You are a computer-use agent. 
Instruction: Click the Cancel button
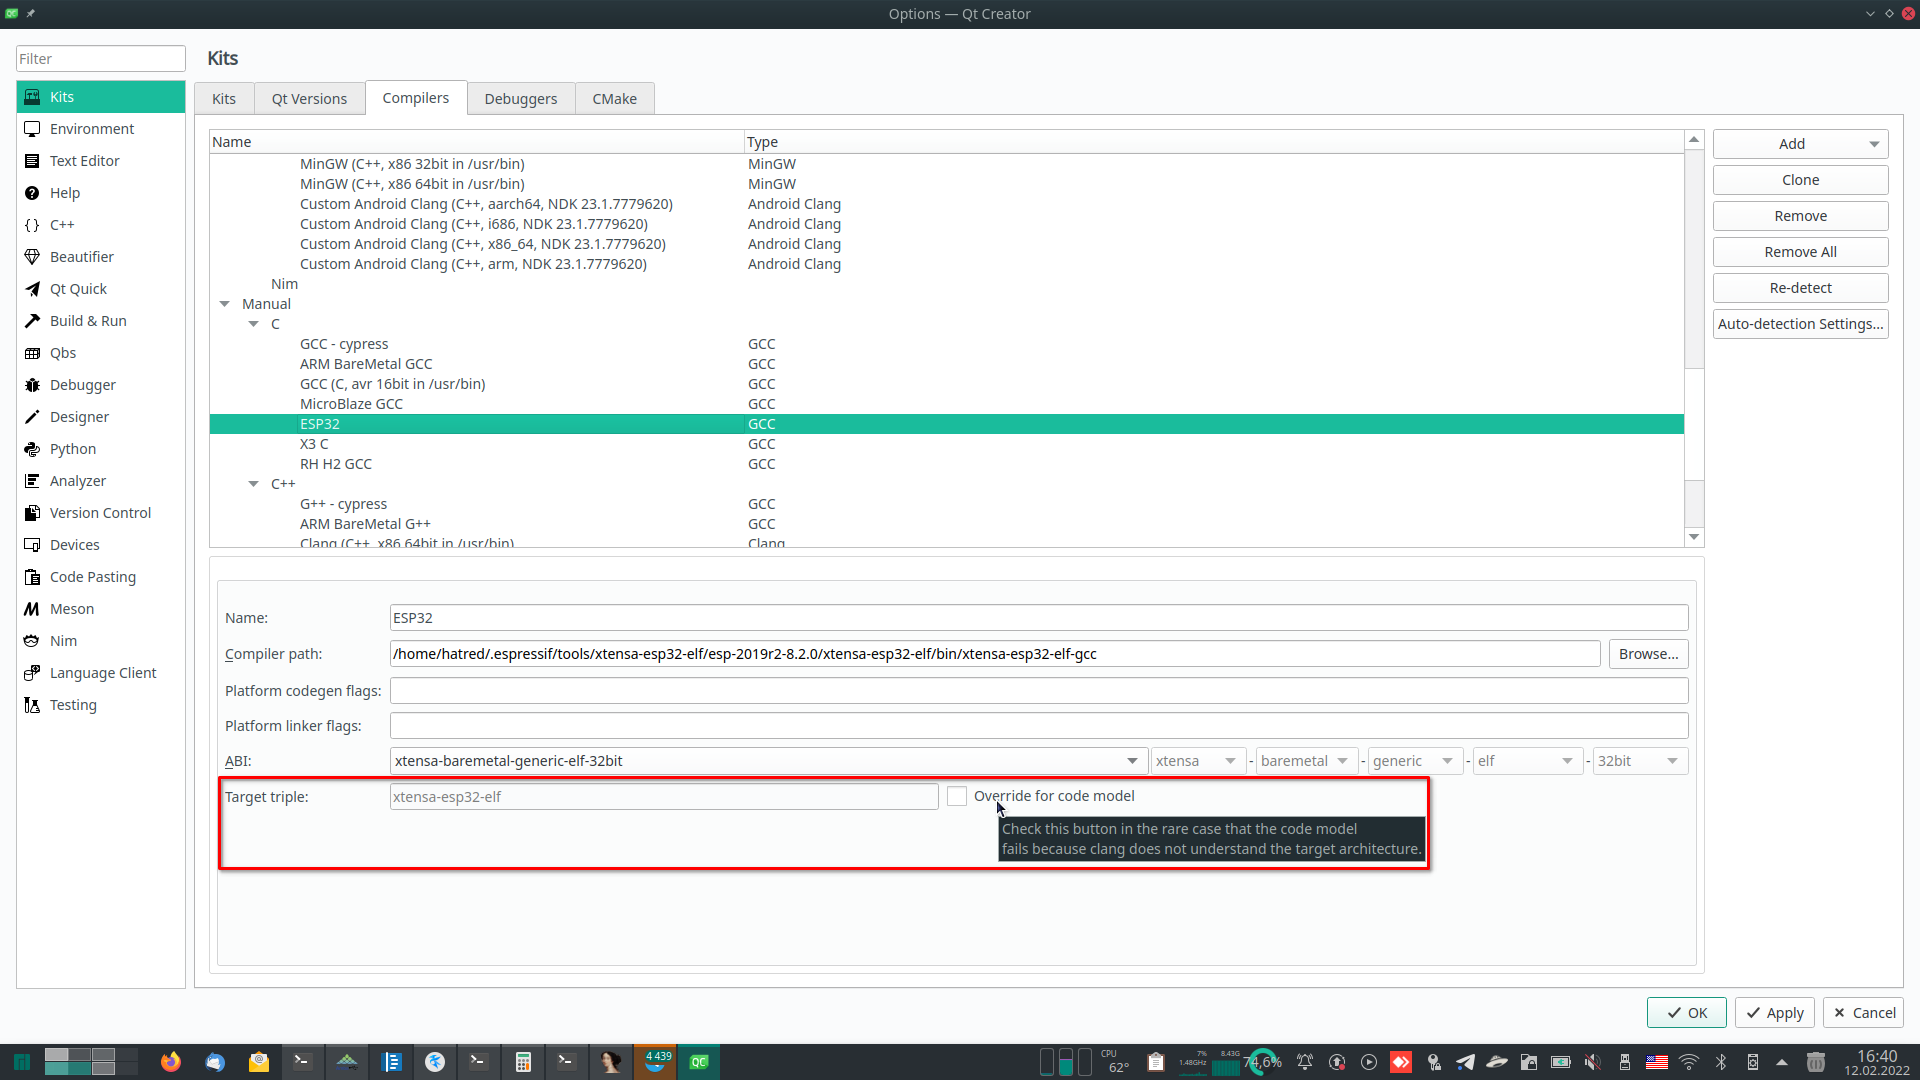1863,1013
